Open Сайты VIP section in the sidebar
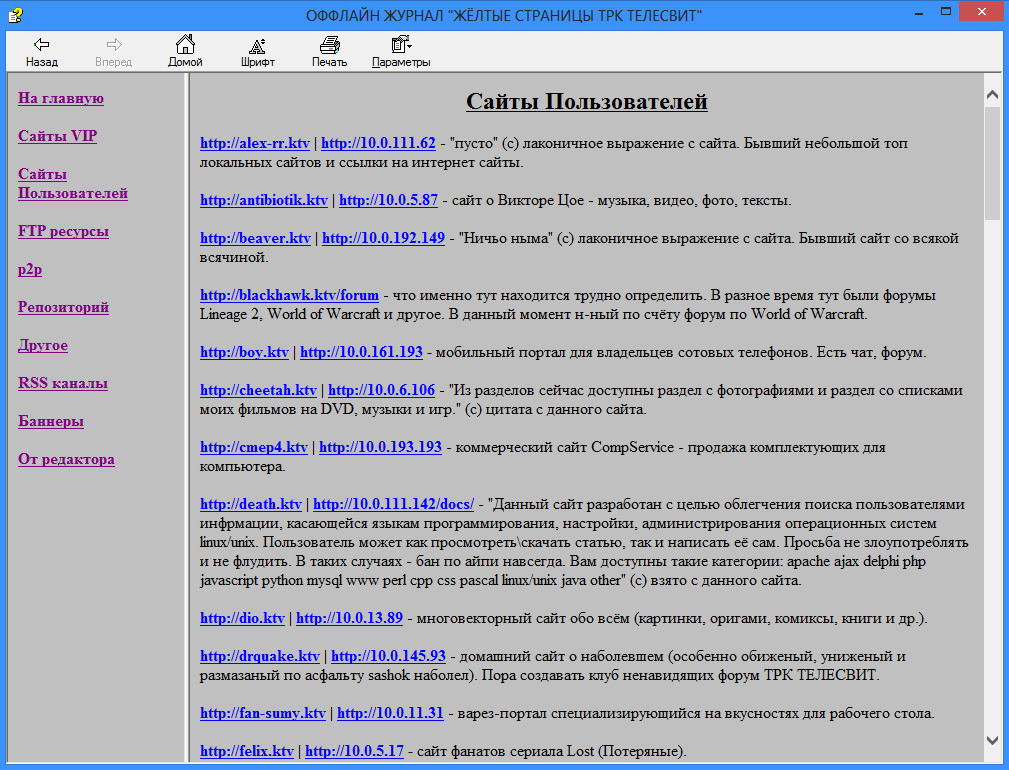Viewport: 1009px width, 770px height. click(x=57, y=136)
